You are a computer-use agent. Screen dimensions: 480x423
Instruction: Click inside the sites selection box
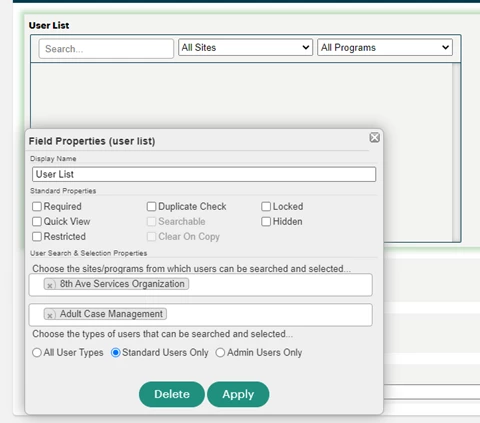[201, 285]
